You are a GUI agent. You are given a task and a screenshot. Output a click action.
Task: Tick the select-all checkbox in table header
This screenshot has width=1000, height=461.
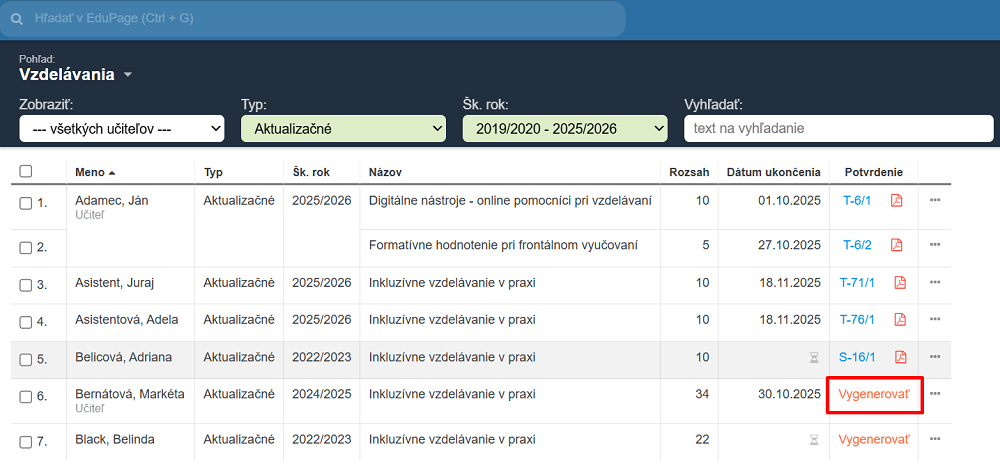click(26, 172)
